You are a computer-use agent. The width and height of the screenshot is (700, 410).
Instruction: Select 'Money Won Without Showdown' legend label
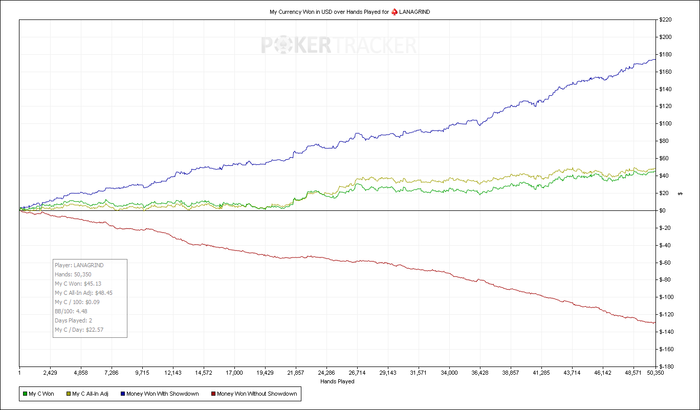pyautogui.click(x=257, y=394)
